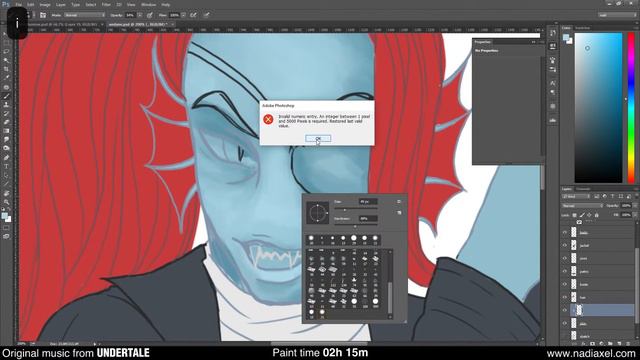Image resolution: width=640 pixels, height=360 pixels.
Task: Select the Crop tool
Action: click(6, 69)
